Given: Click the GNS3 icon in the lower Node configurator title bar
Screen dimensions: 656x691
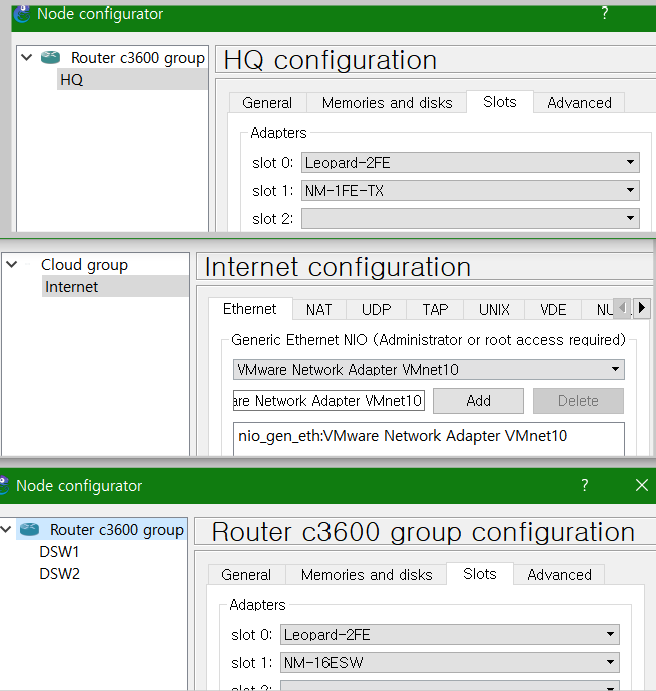Looking at the screenshot, I should pos(5,485).
